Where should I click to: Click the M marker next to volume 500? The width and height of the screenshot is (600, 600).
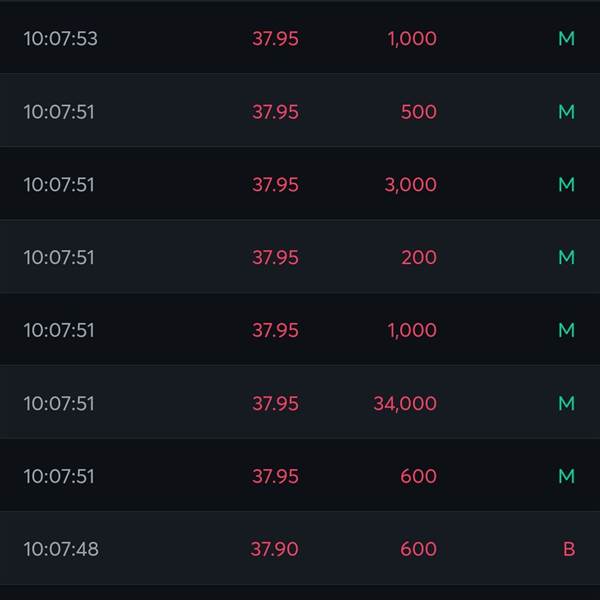tap(566, 112)
